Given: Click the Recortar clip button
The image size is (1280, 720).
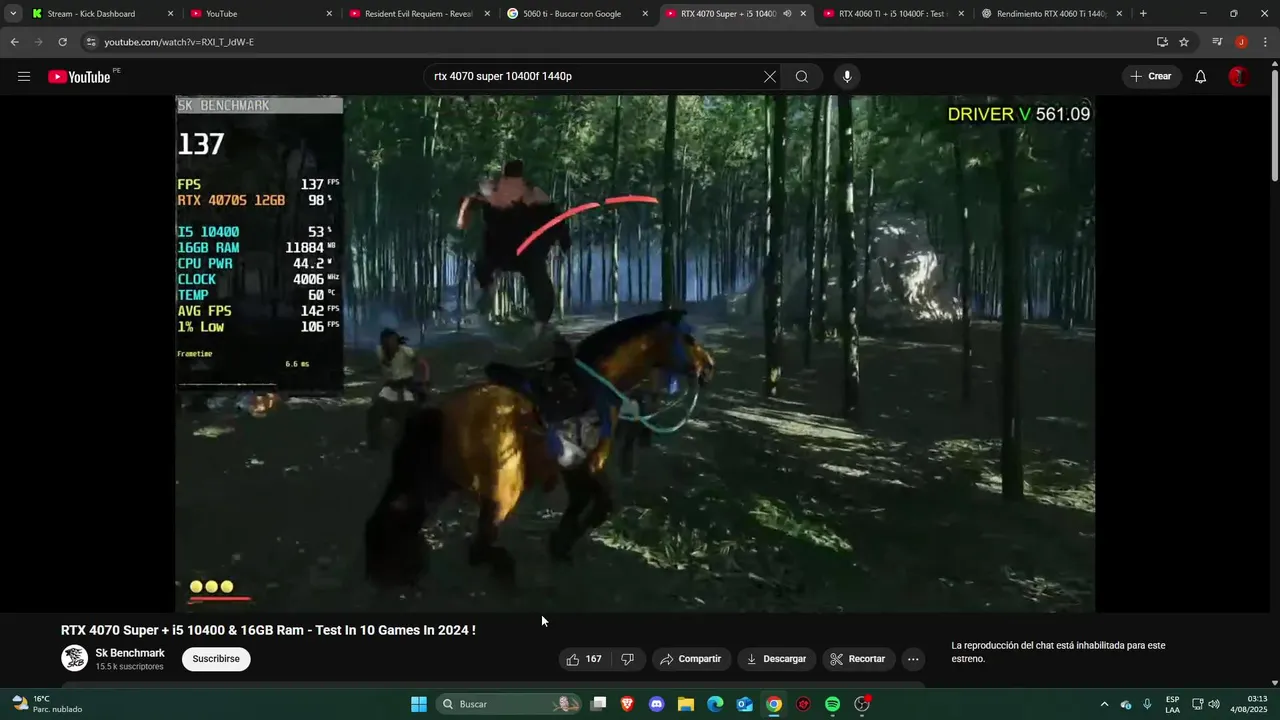Looking at the screenshot, I should [x=859, y=659].
